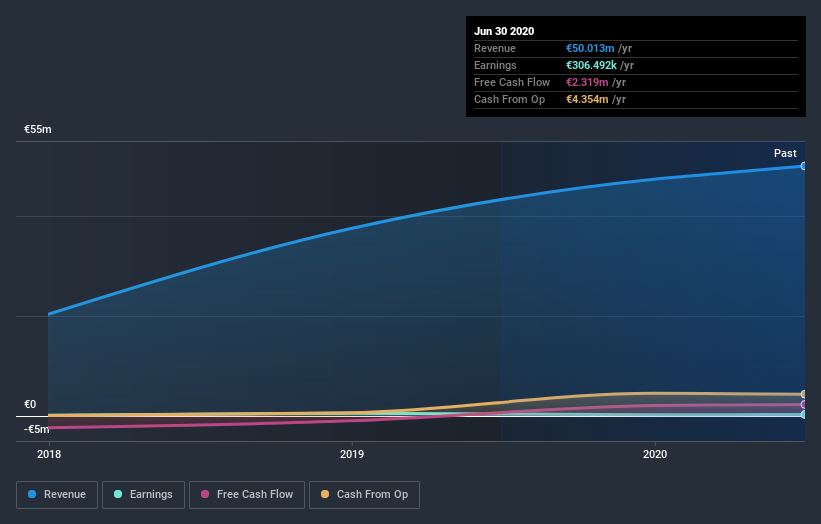Toggle the Free Cash Flow legend button
The width and height of the screenshot is (821, 524).
tap(247, 495)
